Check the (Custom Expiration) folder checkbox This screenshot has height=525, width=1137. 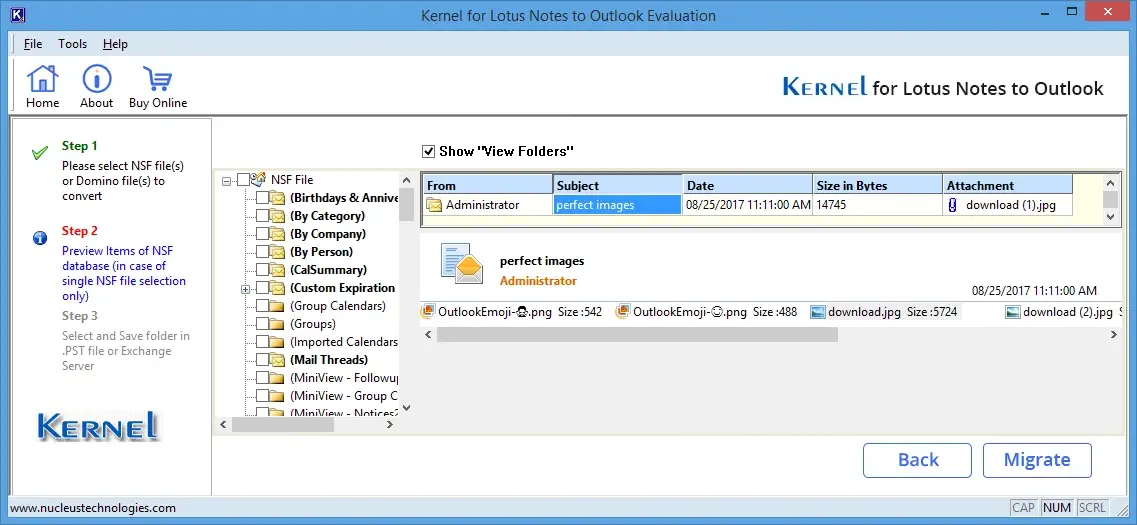click(x=262, y=288)
